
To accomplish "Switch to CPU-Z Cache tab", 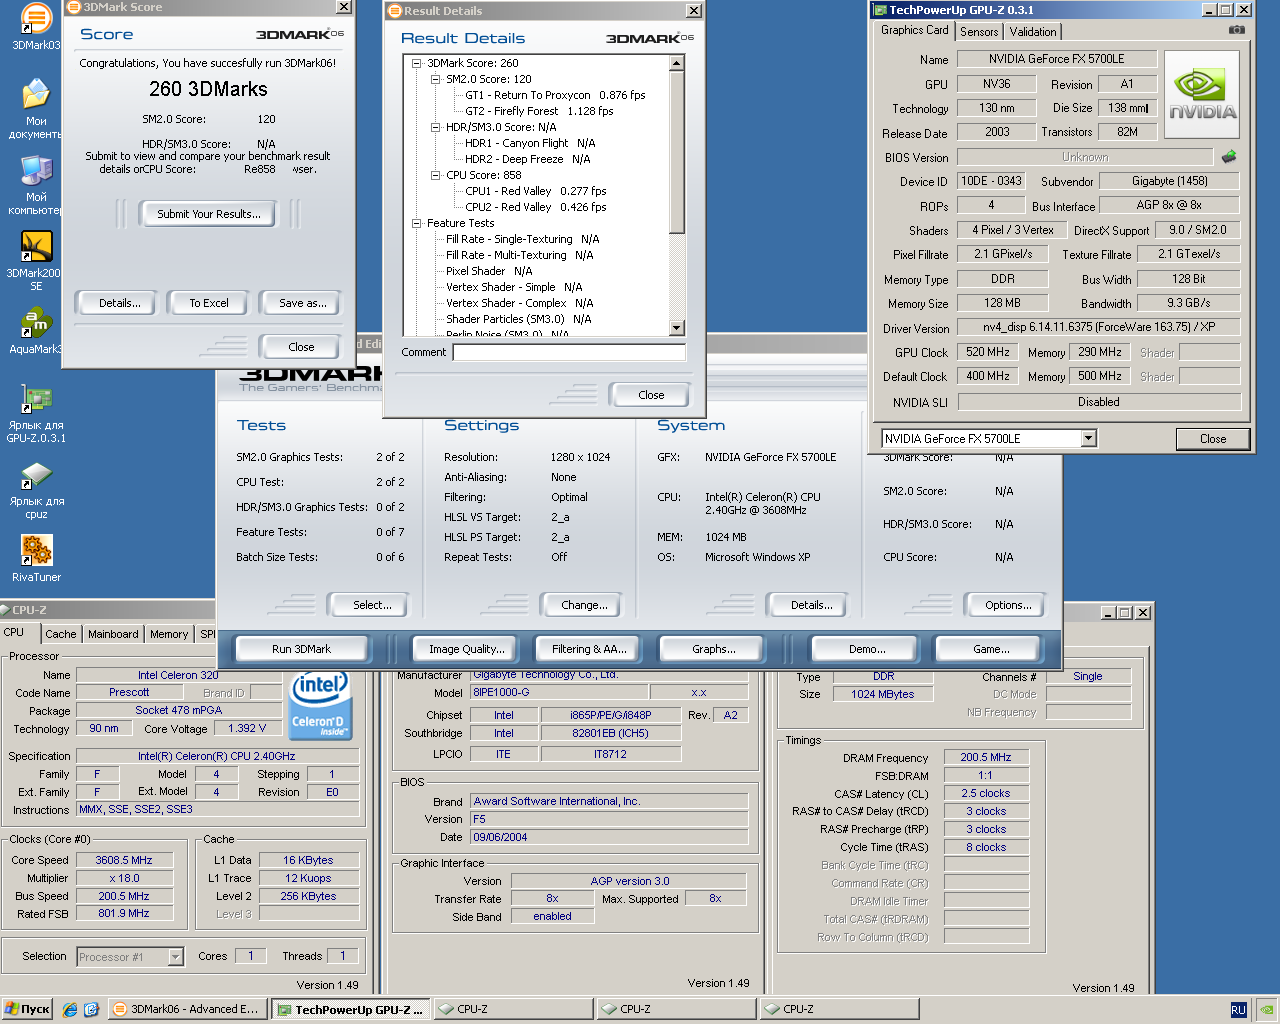I will click(61, 634).
